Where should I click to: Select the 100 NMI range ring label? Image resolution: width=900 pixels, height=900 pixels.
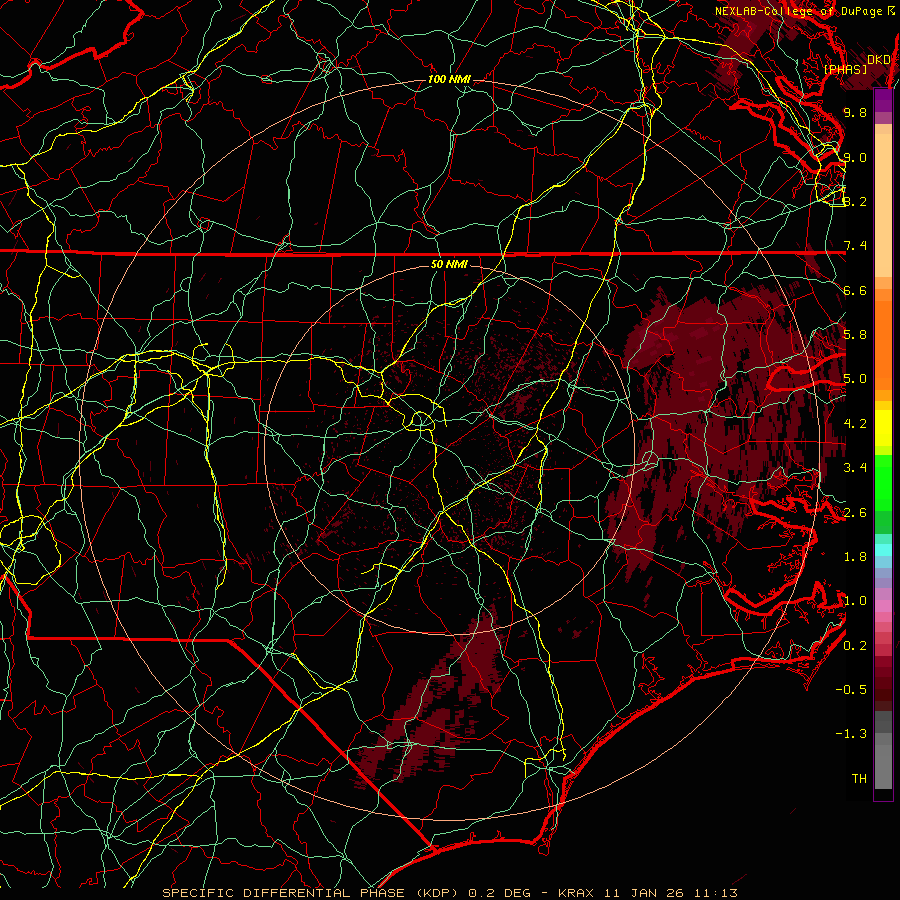point(449,79)
